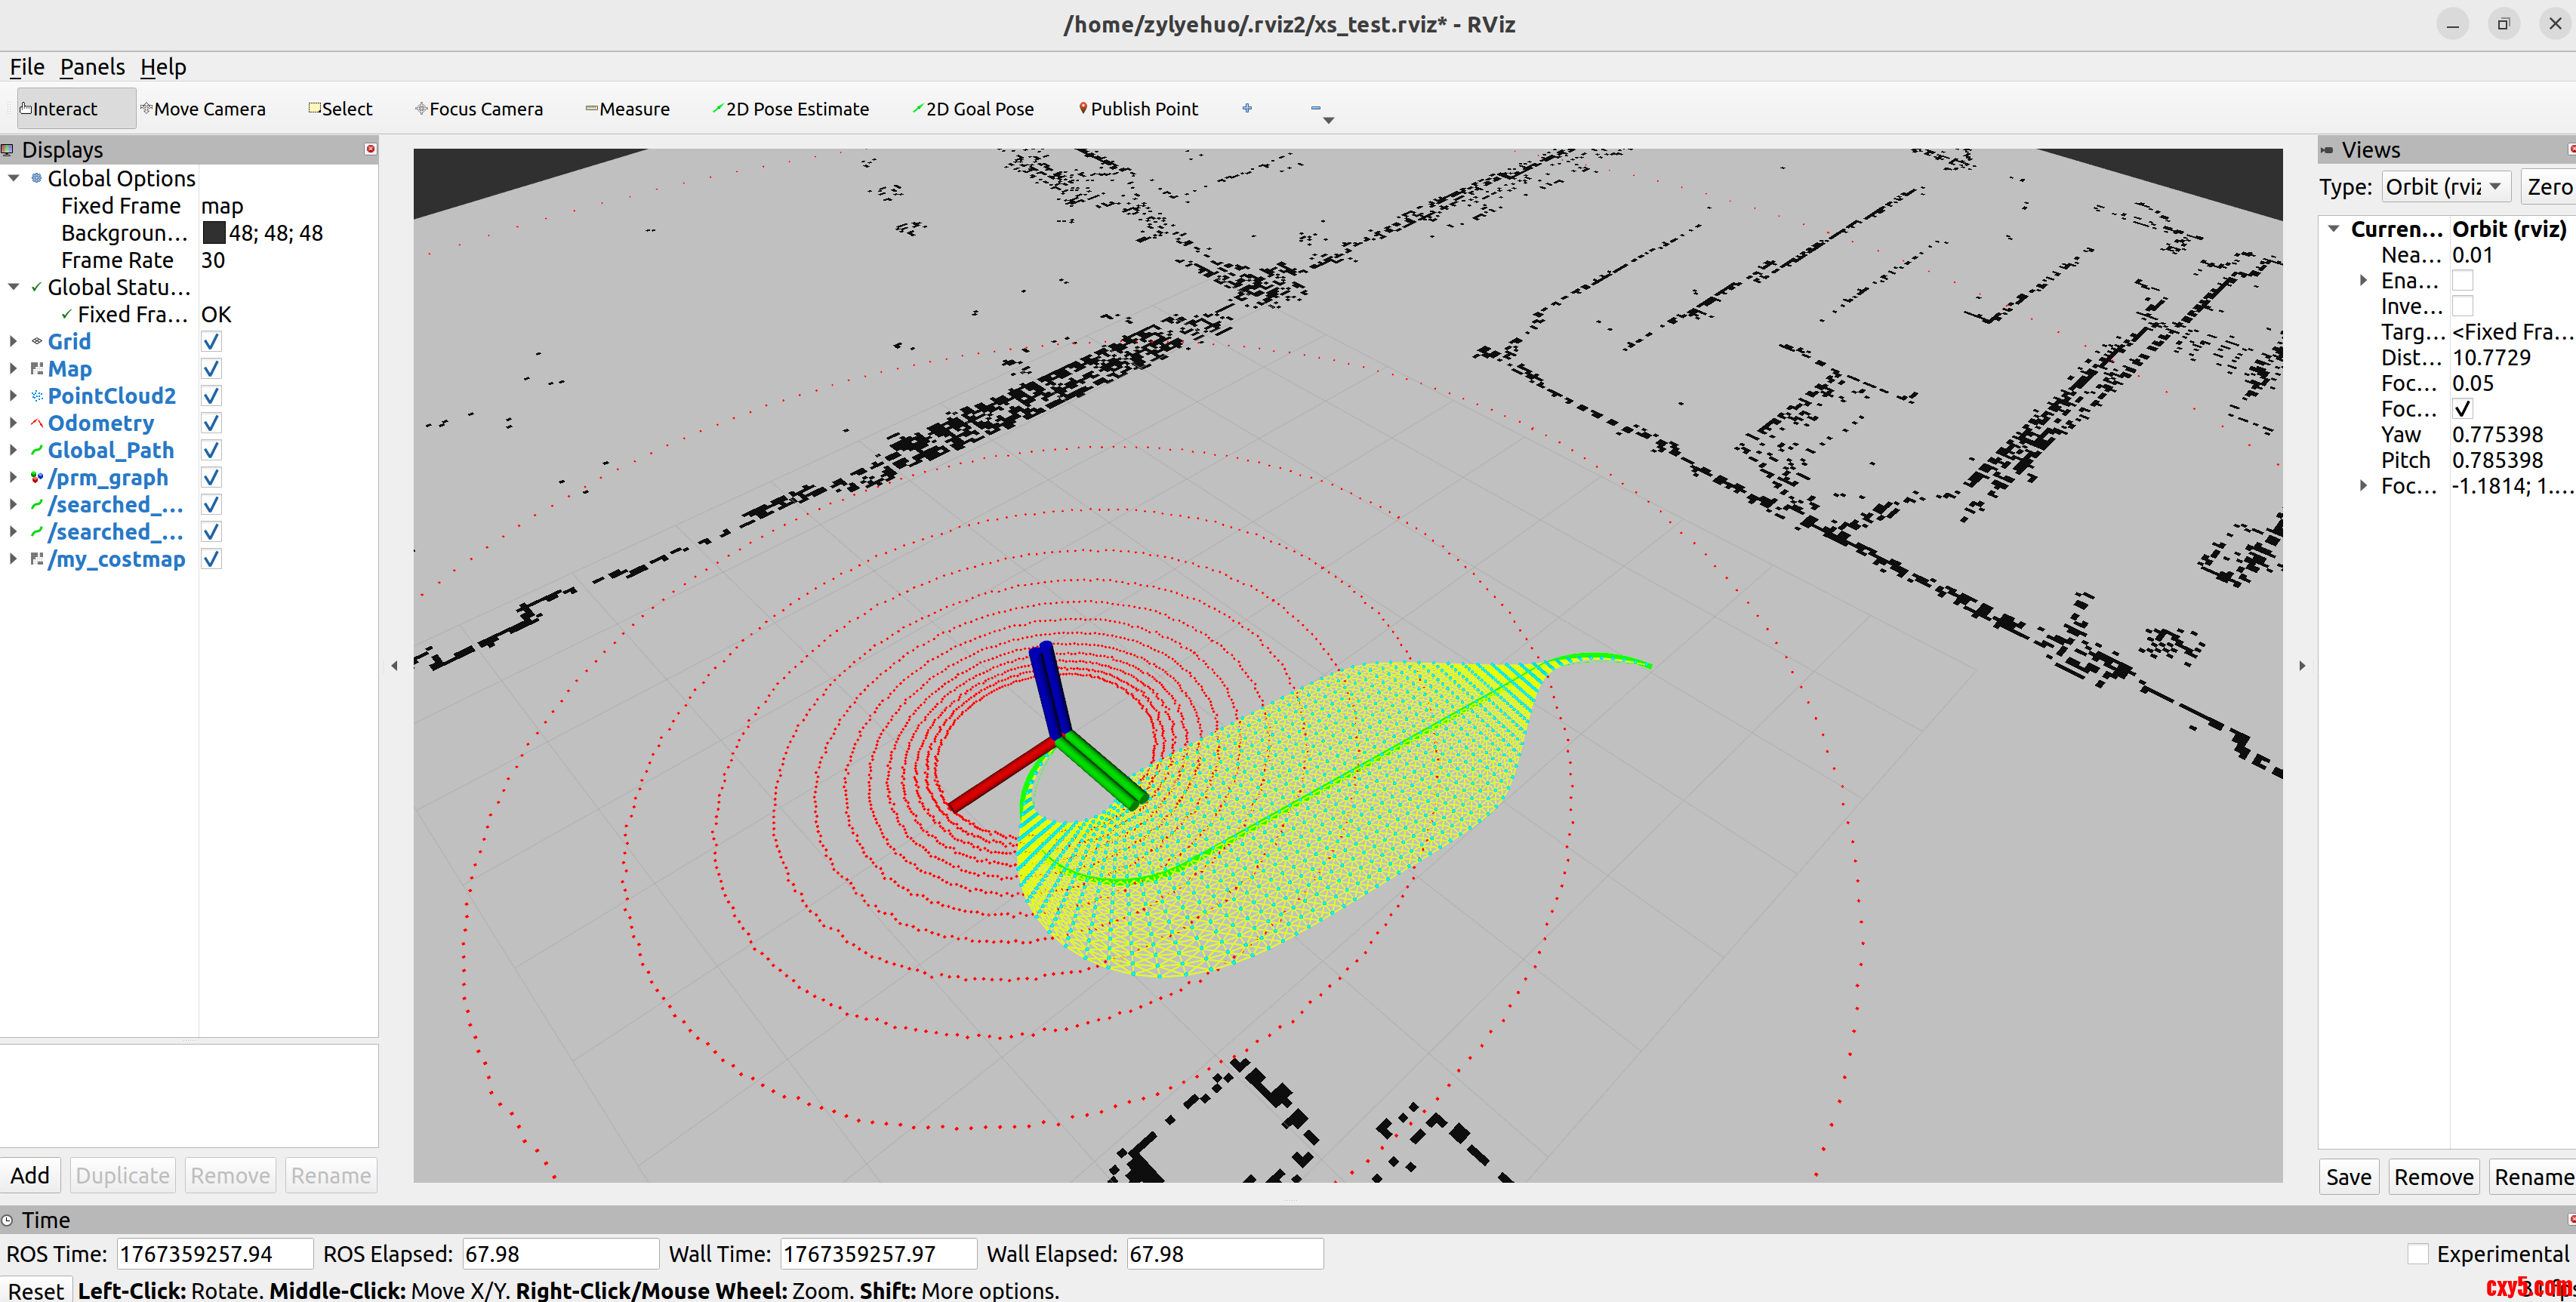Collapse the Global Options tree node
Image resolution: width=2576 pixels, height=1302 pixels.
[x=13, y=178]
